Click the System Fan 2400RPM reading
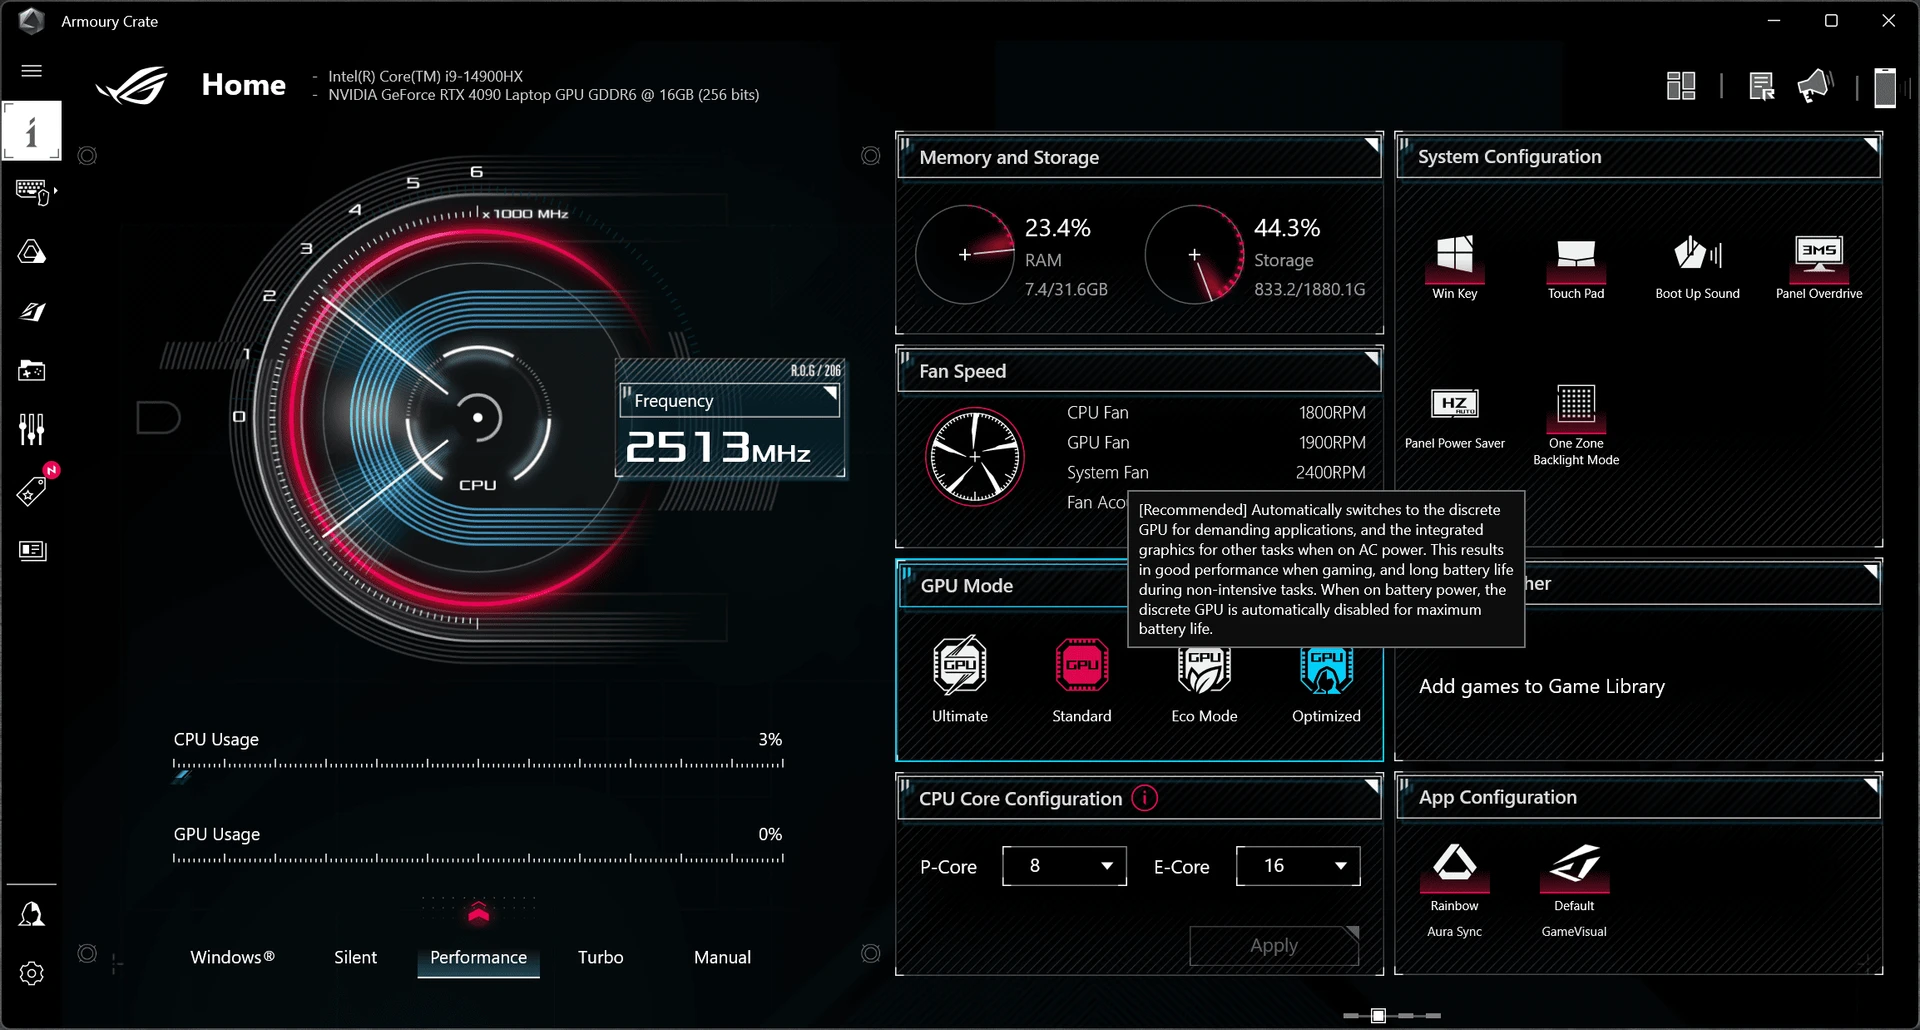 [1216, 472]
